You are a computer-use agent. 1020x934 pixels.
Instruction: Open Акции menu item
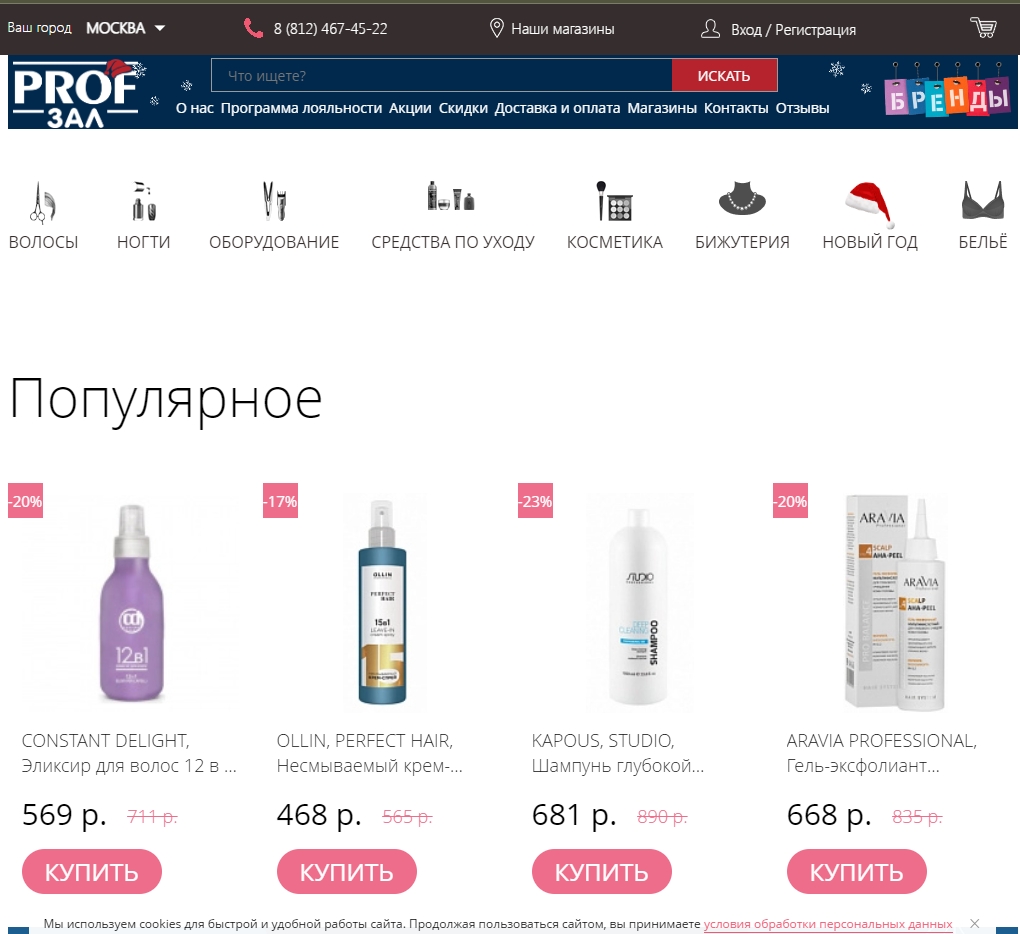410,108
